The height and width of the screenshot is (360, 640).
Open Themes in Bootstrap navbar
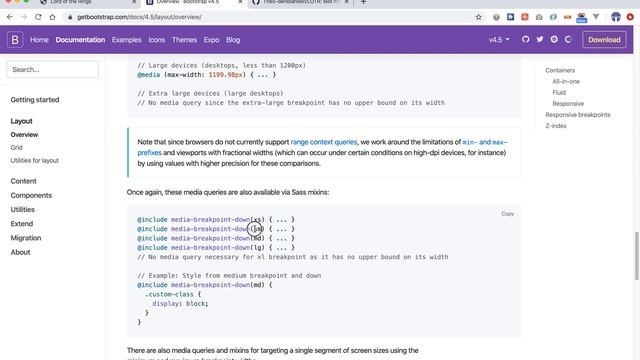pos(184,40)
